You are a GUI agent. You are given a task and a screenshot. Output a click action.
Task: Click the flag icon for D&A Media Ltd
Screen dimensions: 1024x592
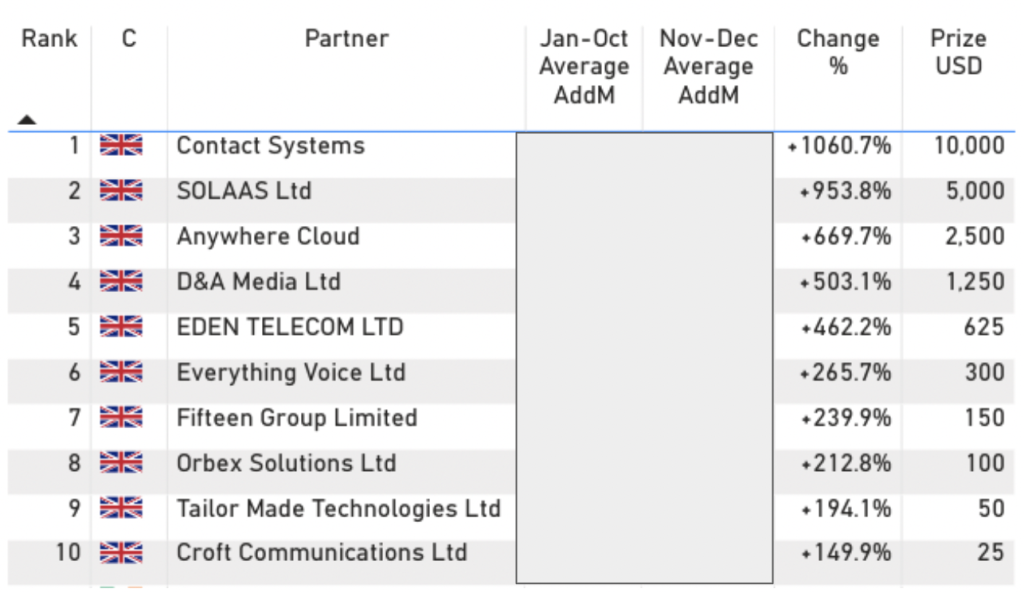pos(121,282)
